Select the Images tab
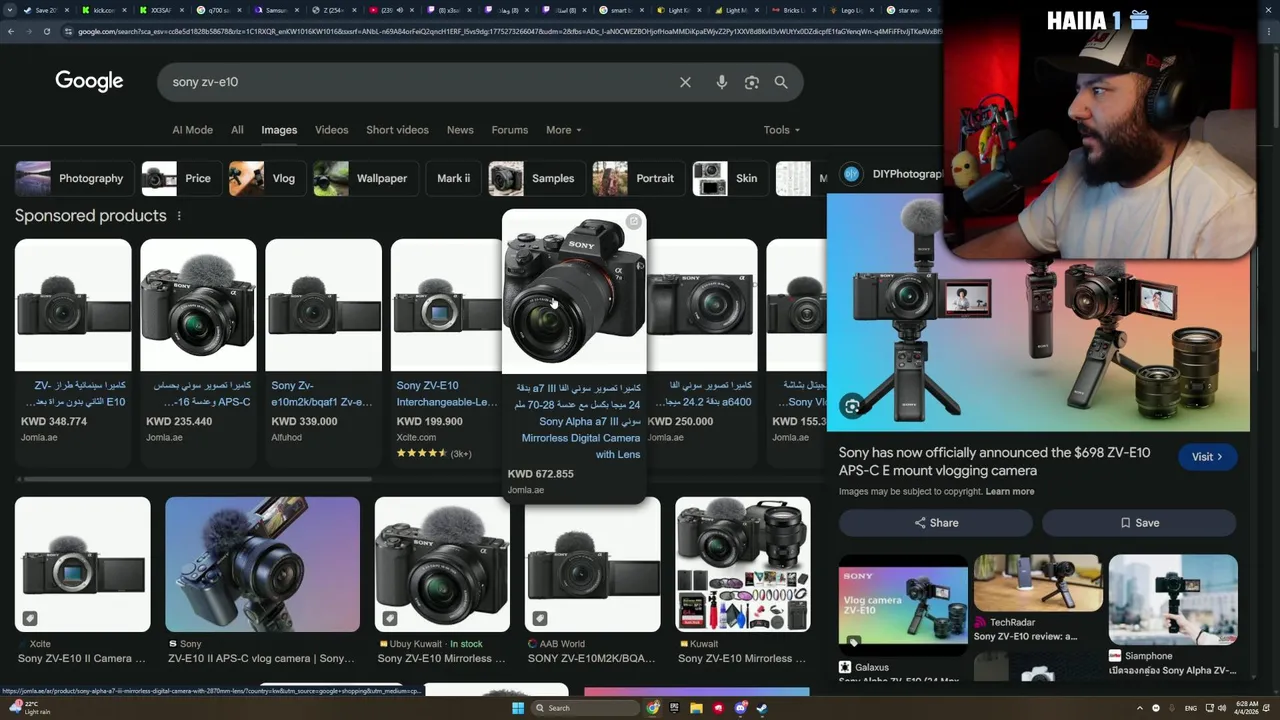The height and width of the screenshot is (720, 1280). pos(279,130)
